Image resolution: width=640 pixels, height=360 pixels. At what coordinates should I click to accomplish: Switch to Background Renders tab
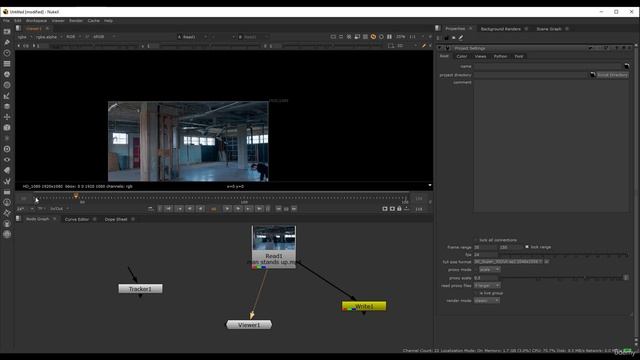pos(500,29)
